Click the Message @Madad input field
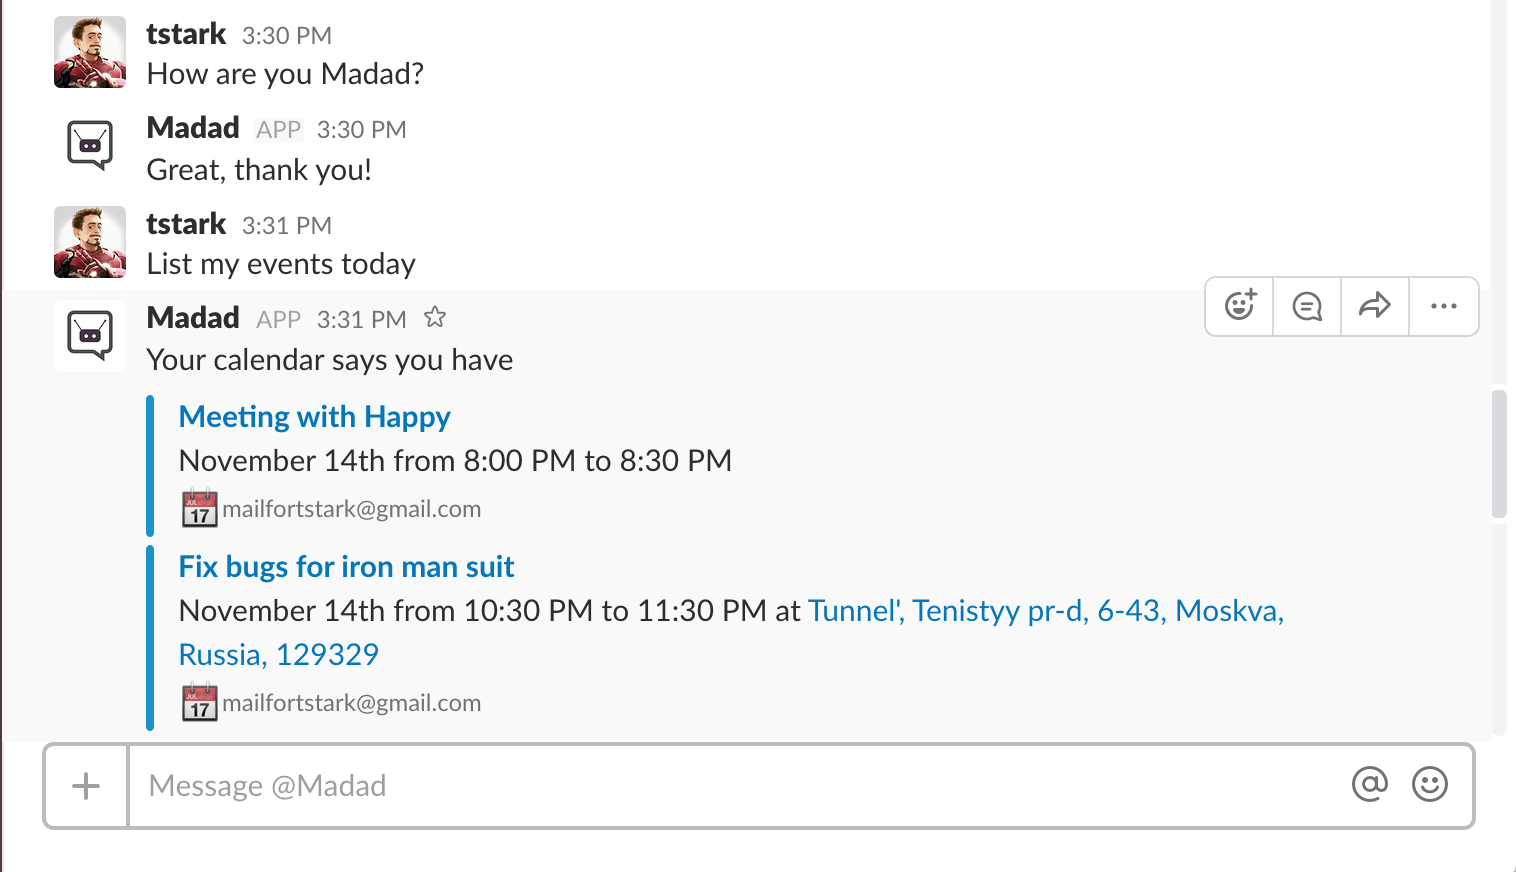Viewport: 1516px width, 872px height. pos(740,786)
